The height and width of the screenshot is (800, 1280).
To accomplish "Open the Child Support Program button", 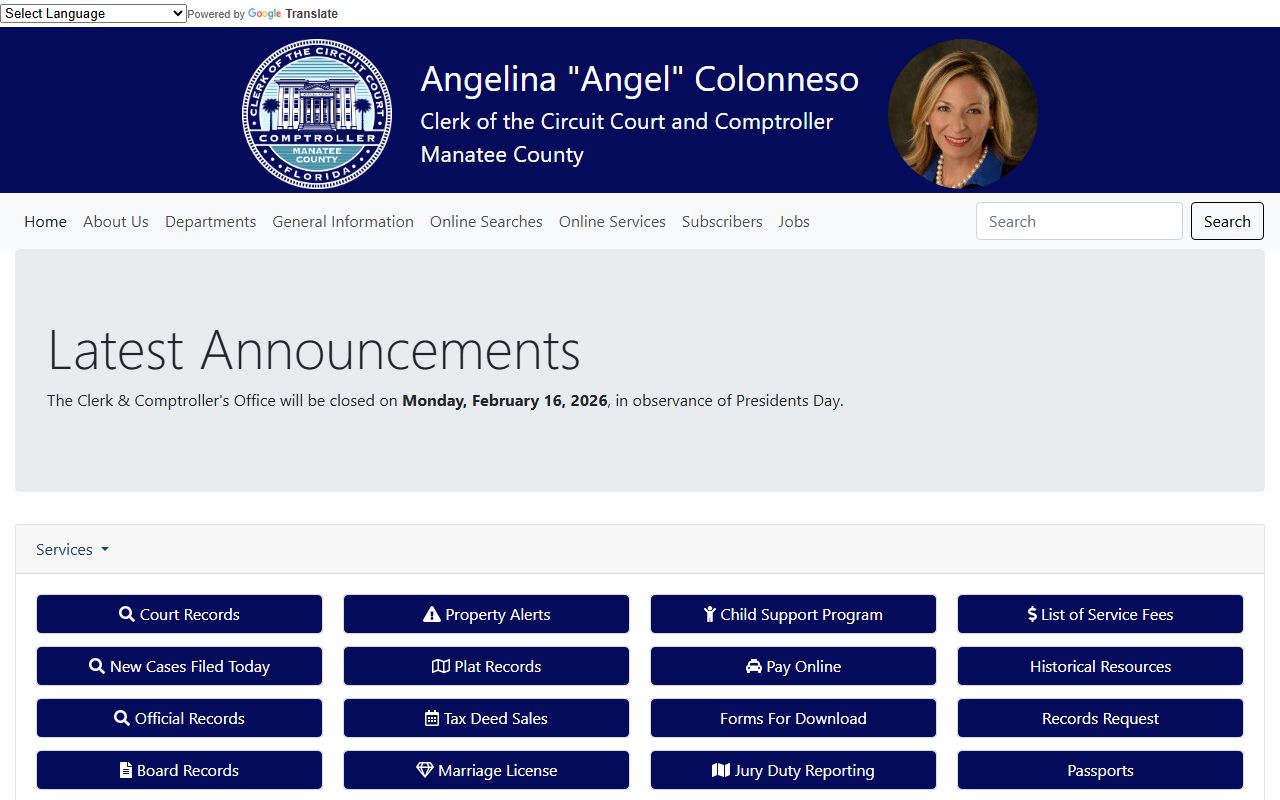I will 793,614.
